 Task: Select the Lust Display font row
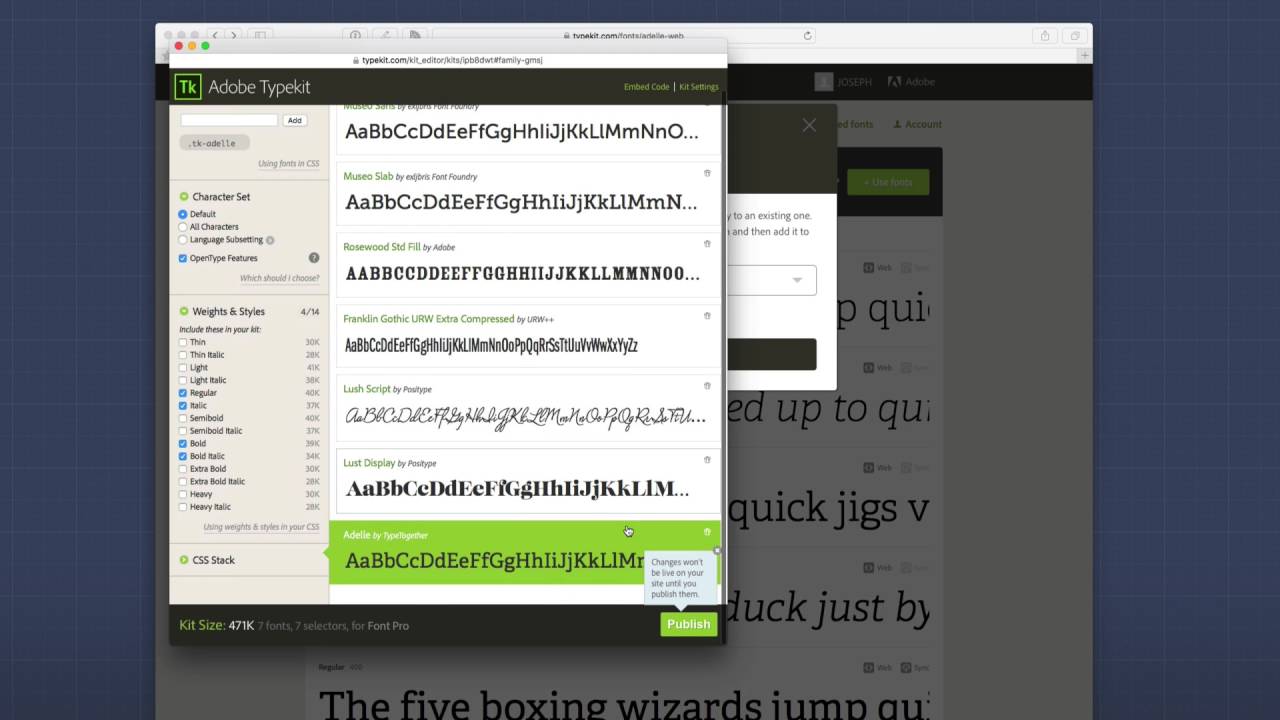(528, 482)
